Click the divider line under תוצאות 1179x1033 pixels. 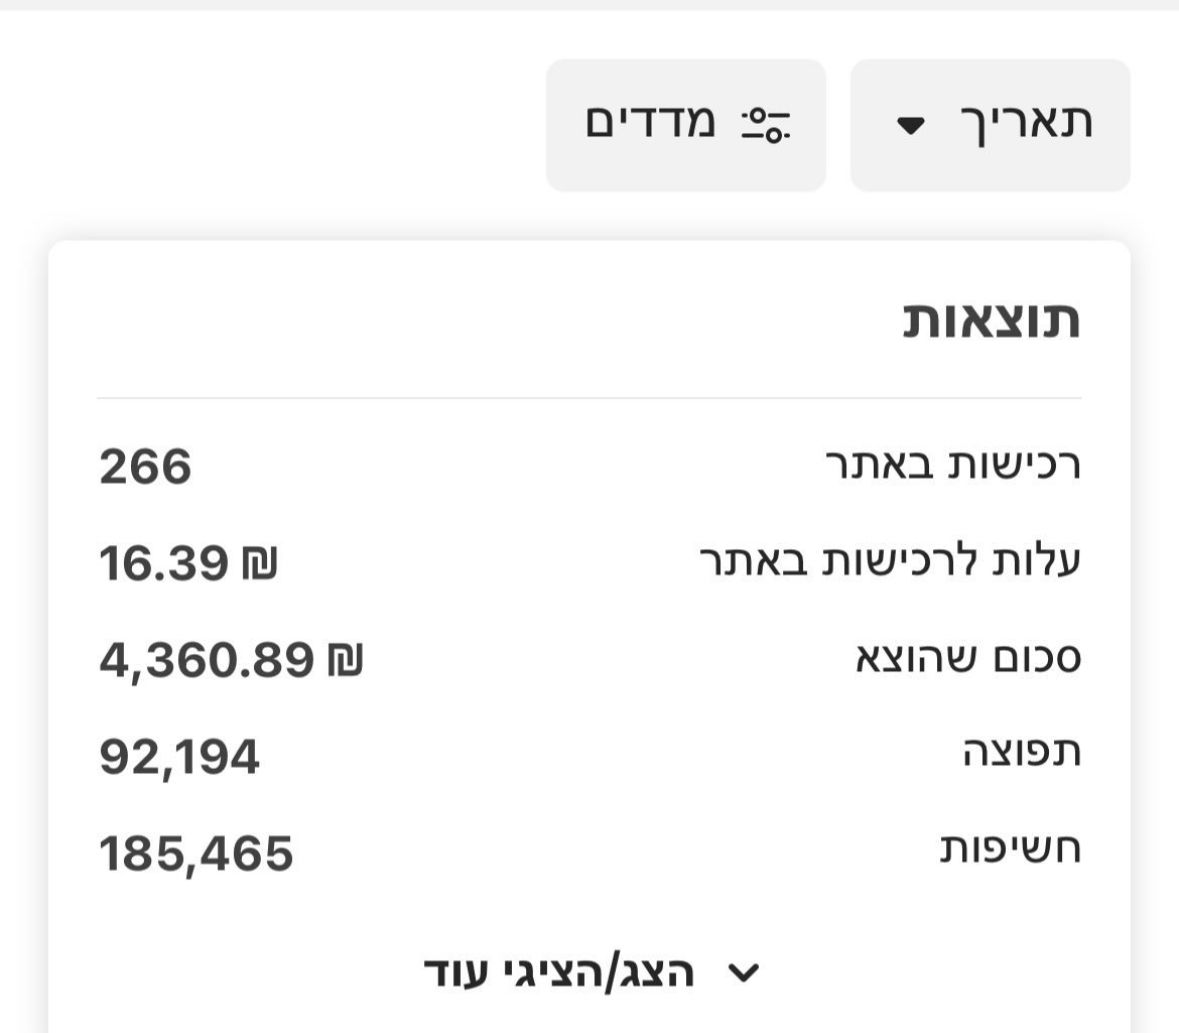point(589,398)
